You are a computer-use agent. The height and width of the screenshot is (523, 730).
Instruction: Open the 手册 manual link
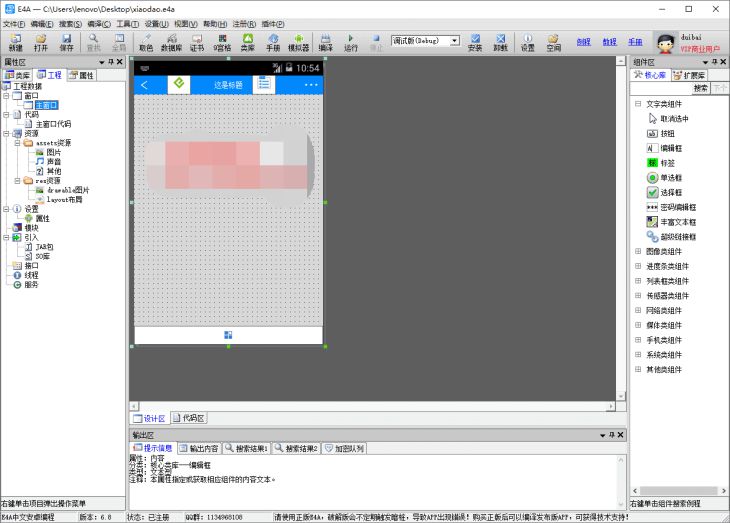pos(635,42)
